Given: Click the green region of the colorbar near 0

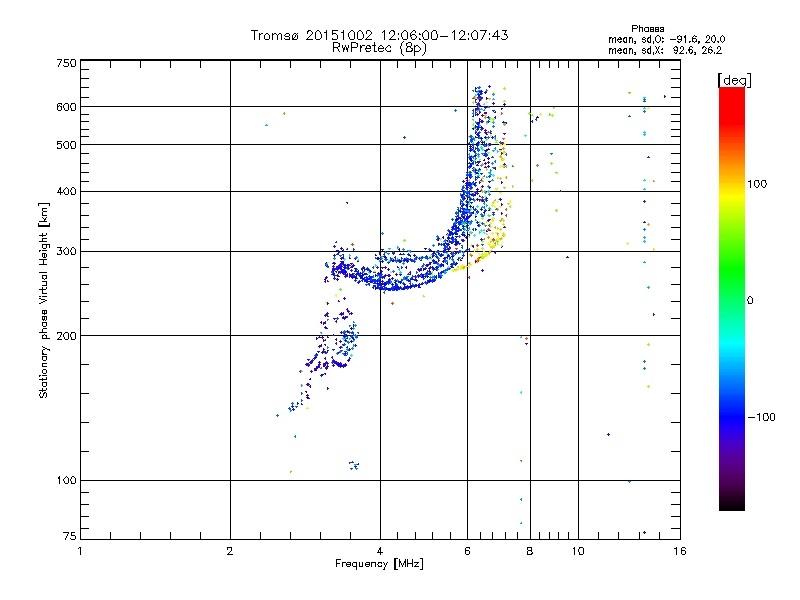Looking at the screenshot, I should 732,286.
